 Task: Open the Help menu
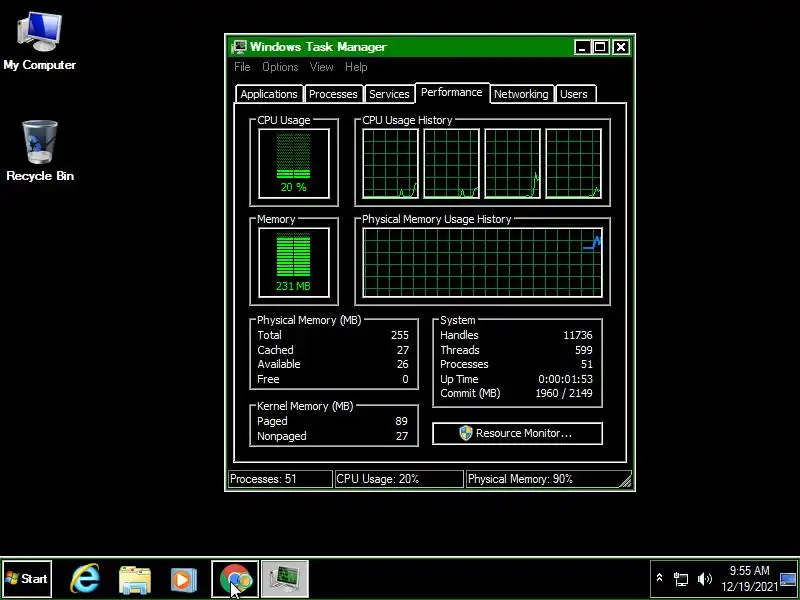click(x=356, y=67)
